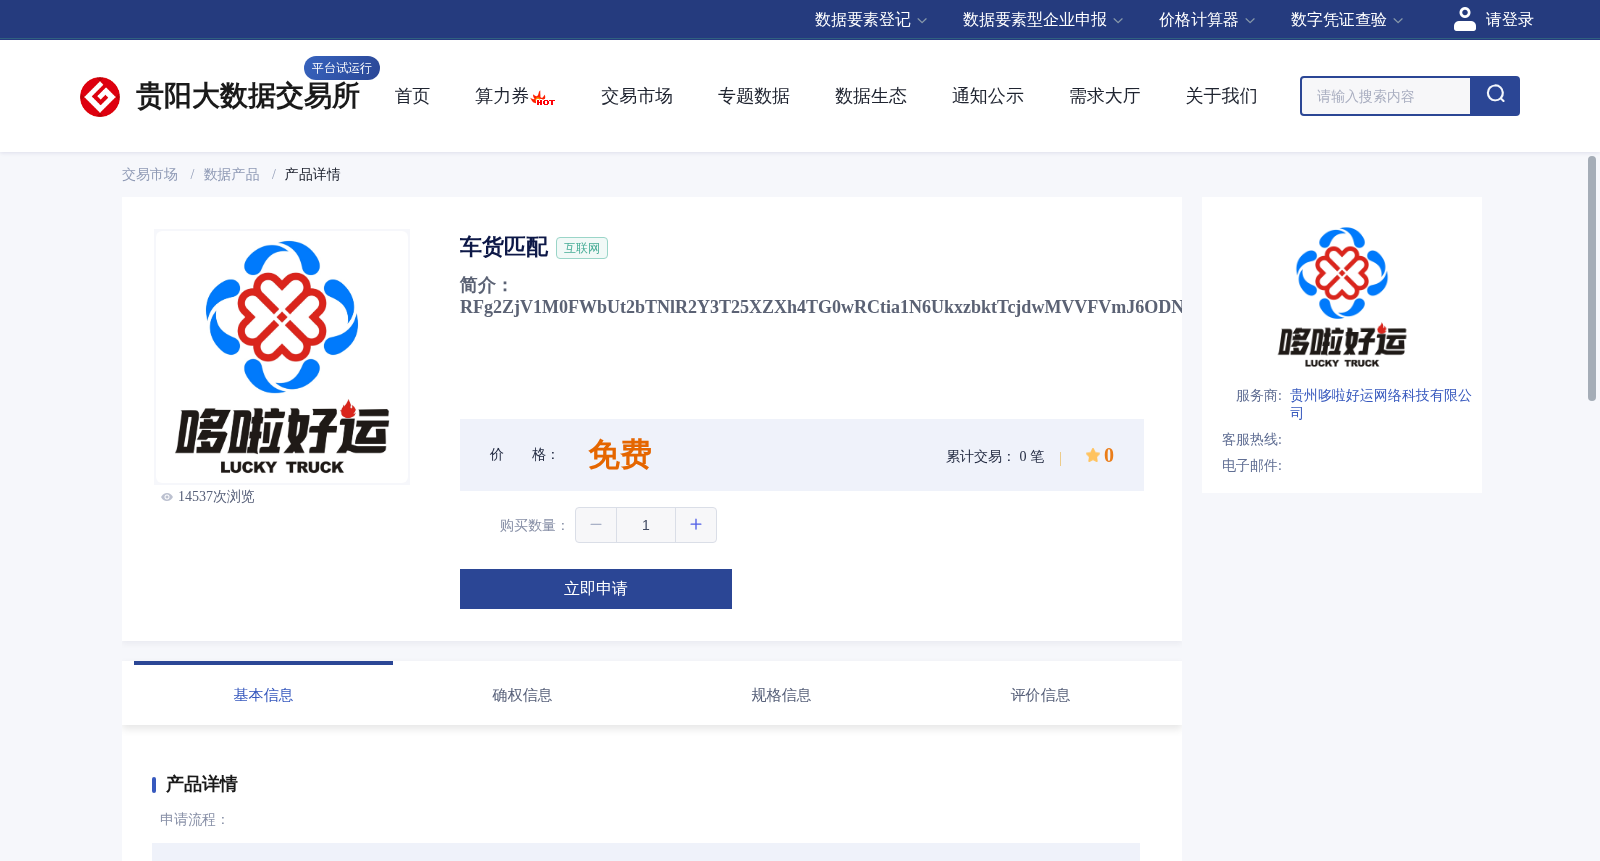Click the 产品详情 section heading
The height and width of the screenshot is (861, 1600).
pyautogui.click(x=202, y=784)
